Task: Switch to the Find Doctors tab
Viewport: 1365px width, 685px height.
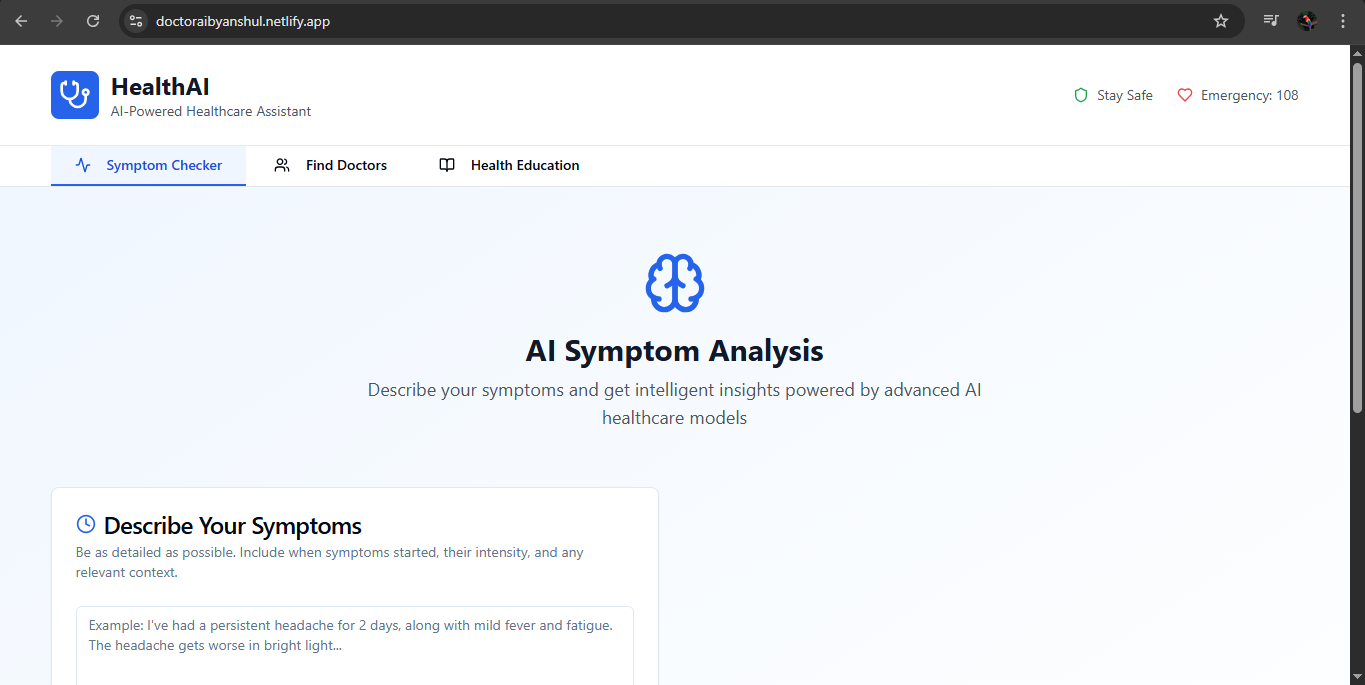Action: 331,165
